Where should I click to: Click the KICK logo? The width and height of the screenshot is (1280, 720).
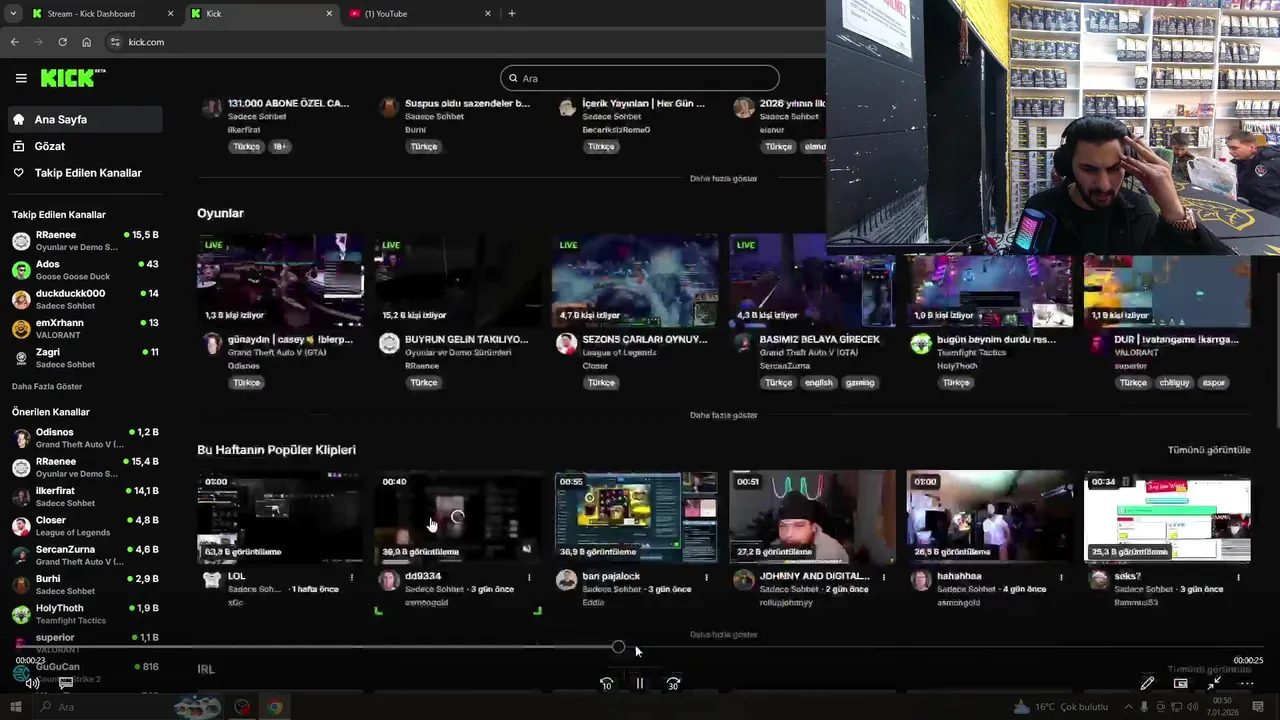[x=72, y=78]
